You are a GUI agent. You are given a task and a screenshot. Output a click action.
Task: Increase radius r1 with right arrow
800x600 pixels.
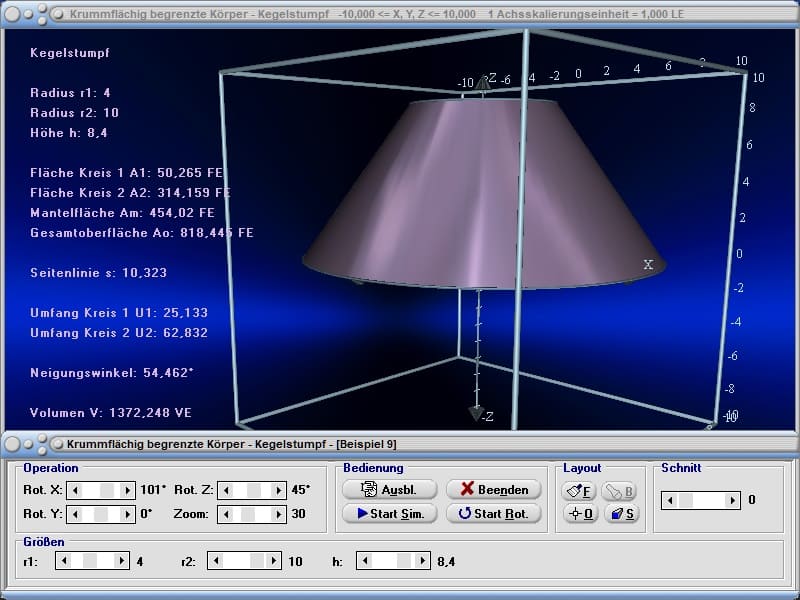[121, 561]
